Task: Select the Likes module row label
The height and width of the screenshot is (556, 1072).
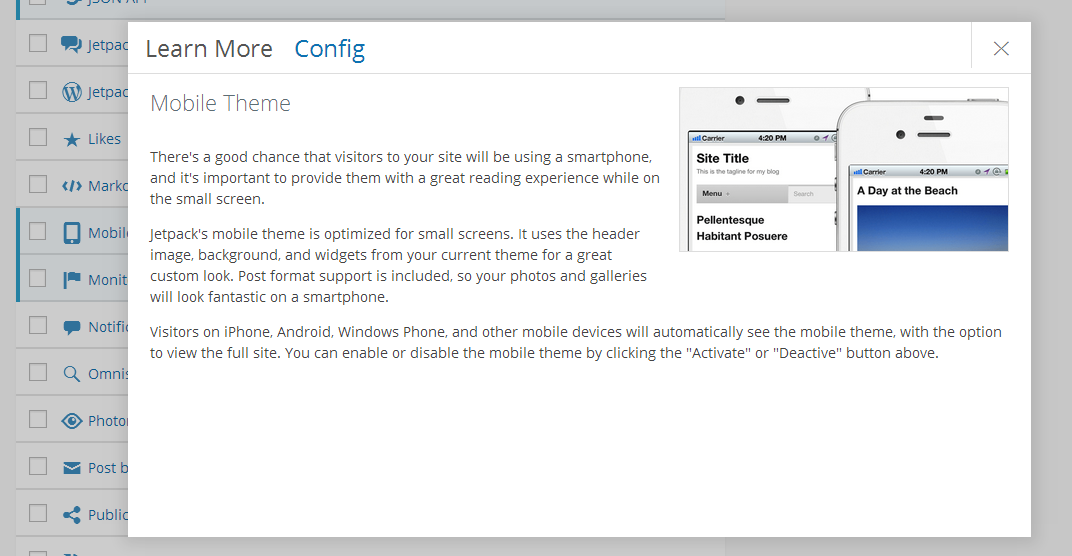Action: [104, 140]
